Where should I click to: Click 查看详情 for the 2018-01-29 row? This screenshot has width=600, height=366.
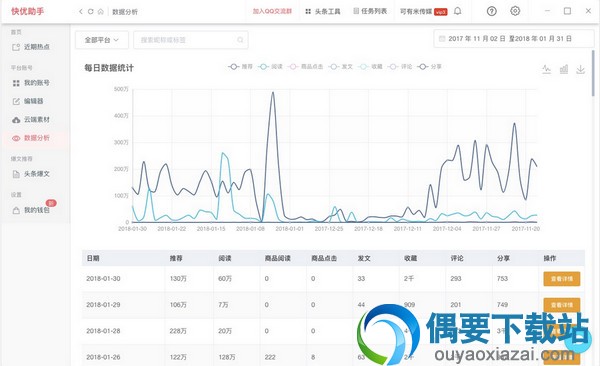pyautogui.click(x=562, y=305)
